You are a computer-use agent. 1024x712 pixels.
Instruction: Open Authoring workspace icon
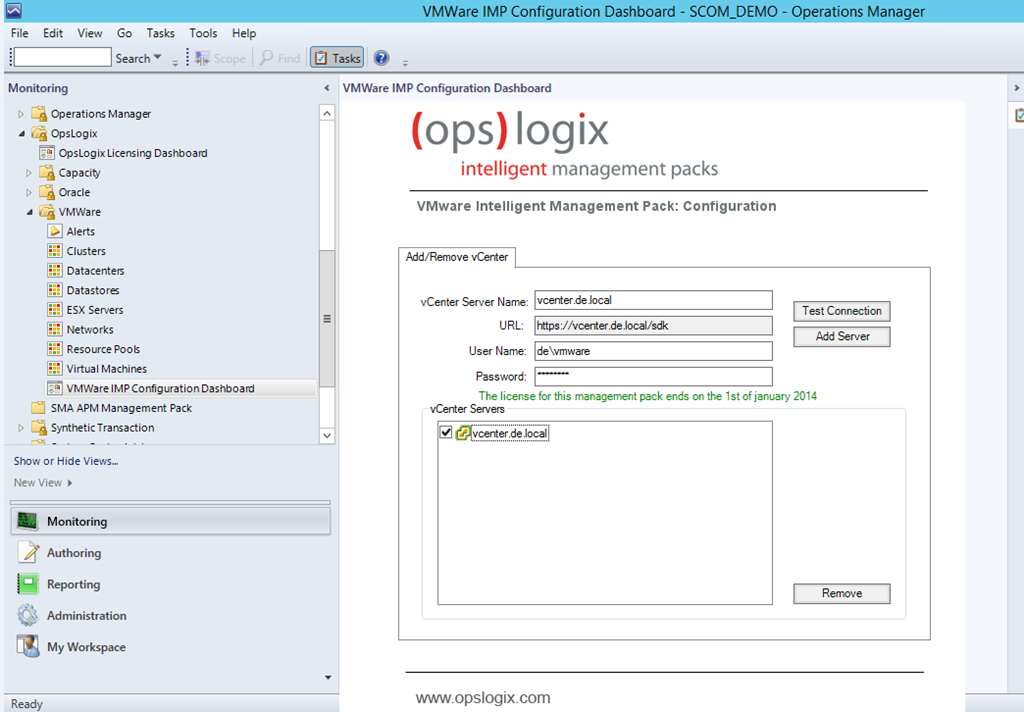[x=28, y=553]
